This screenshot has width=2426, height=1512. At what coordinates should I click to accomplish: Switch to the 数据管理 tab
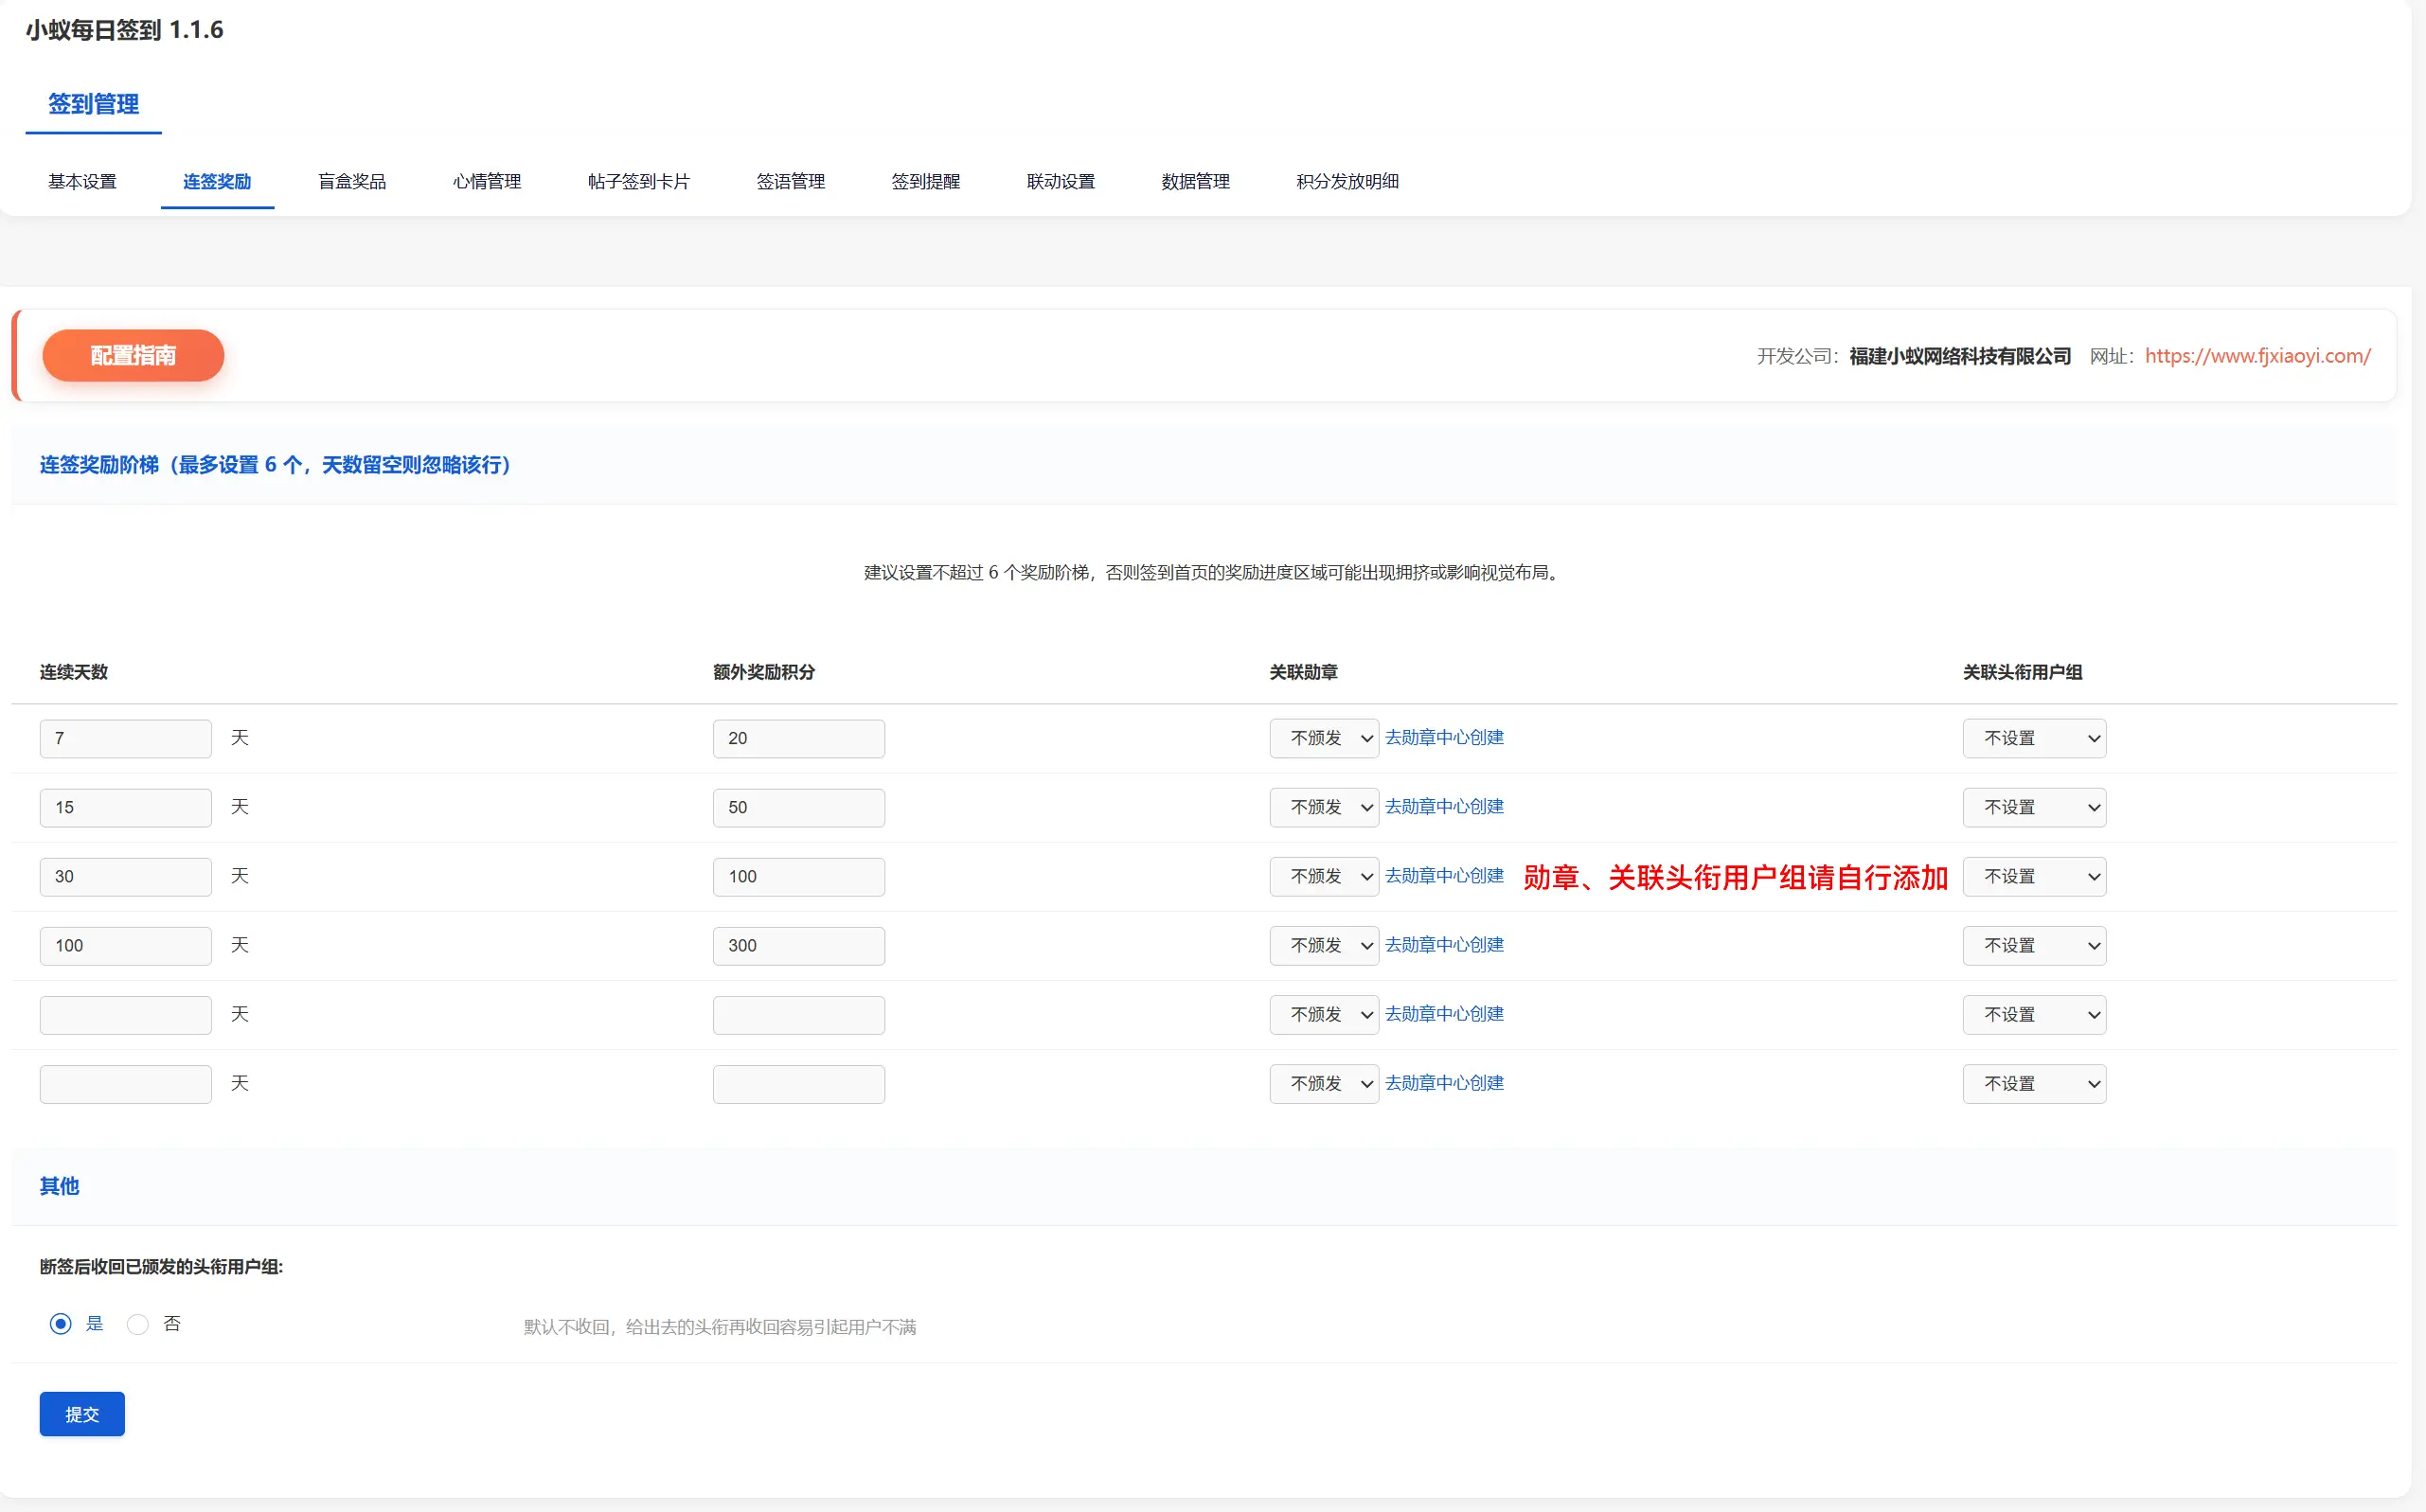(1196, 181)
